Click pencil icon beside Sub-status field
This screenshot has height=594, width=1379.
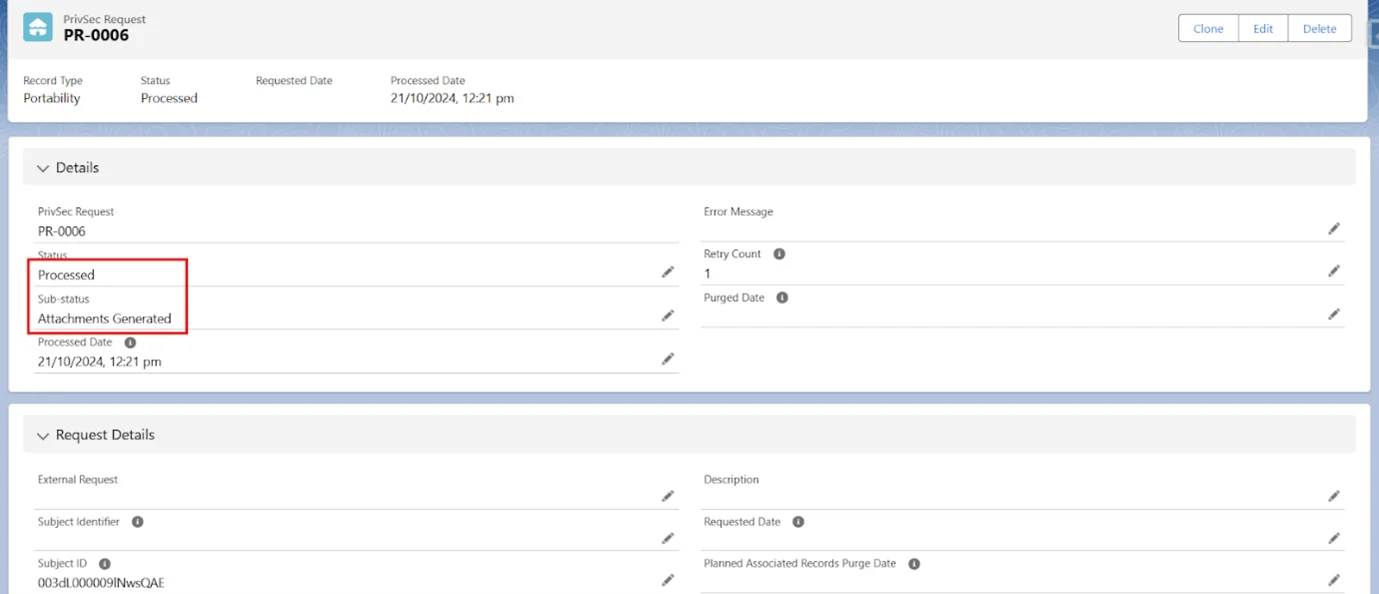[667, 316]
